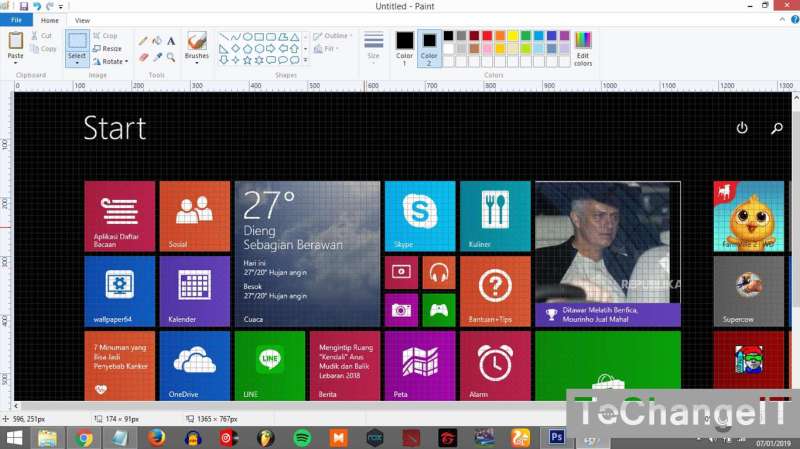Choose the Diamond shape

coord(235,49)
